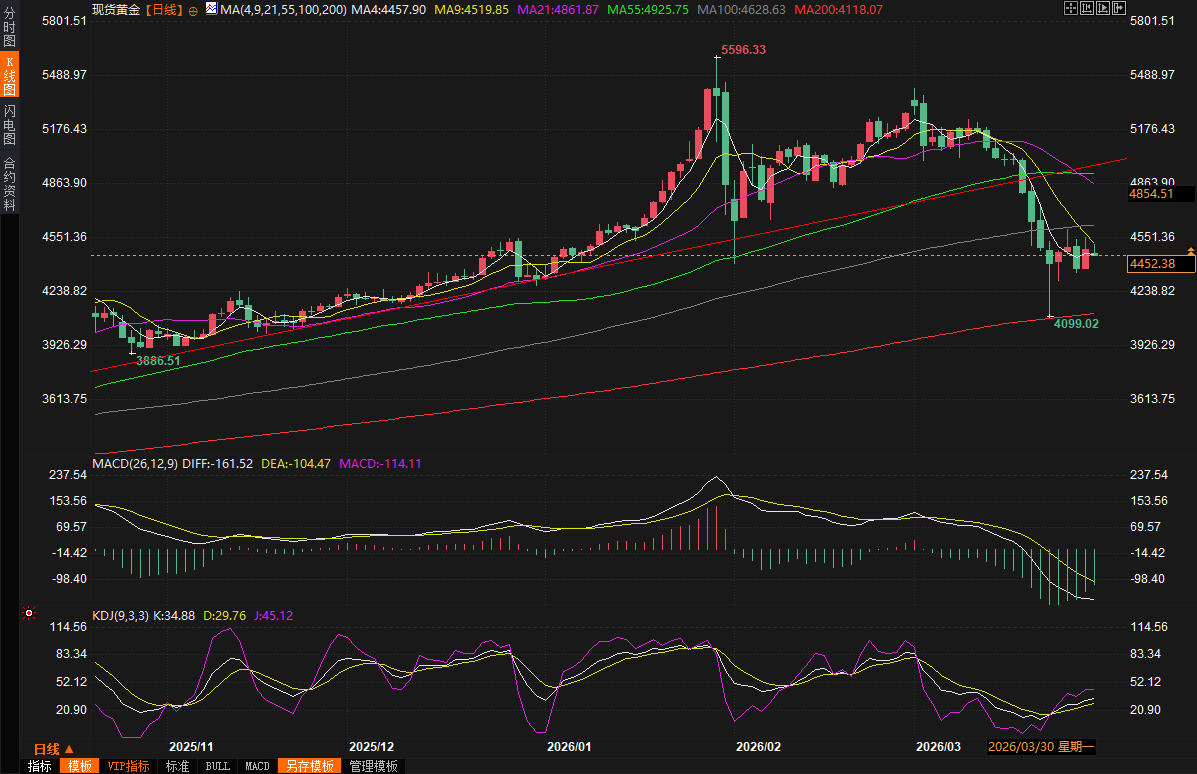Click the shrink chart axis icon
Viewport: 1197px width, 774px height.
1086,8
